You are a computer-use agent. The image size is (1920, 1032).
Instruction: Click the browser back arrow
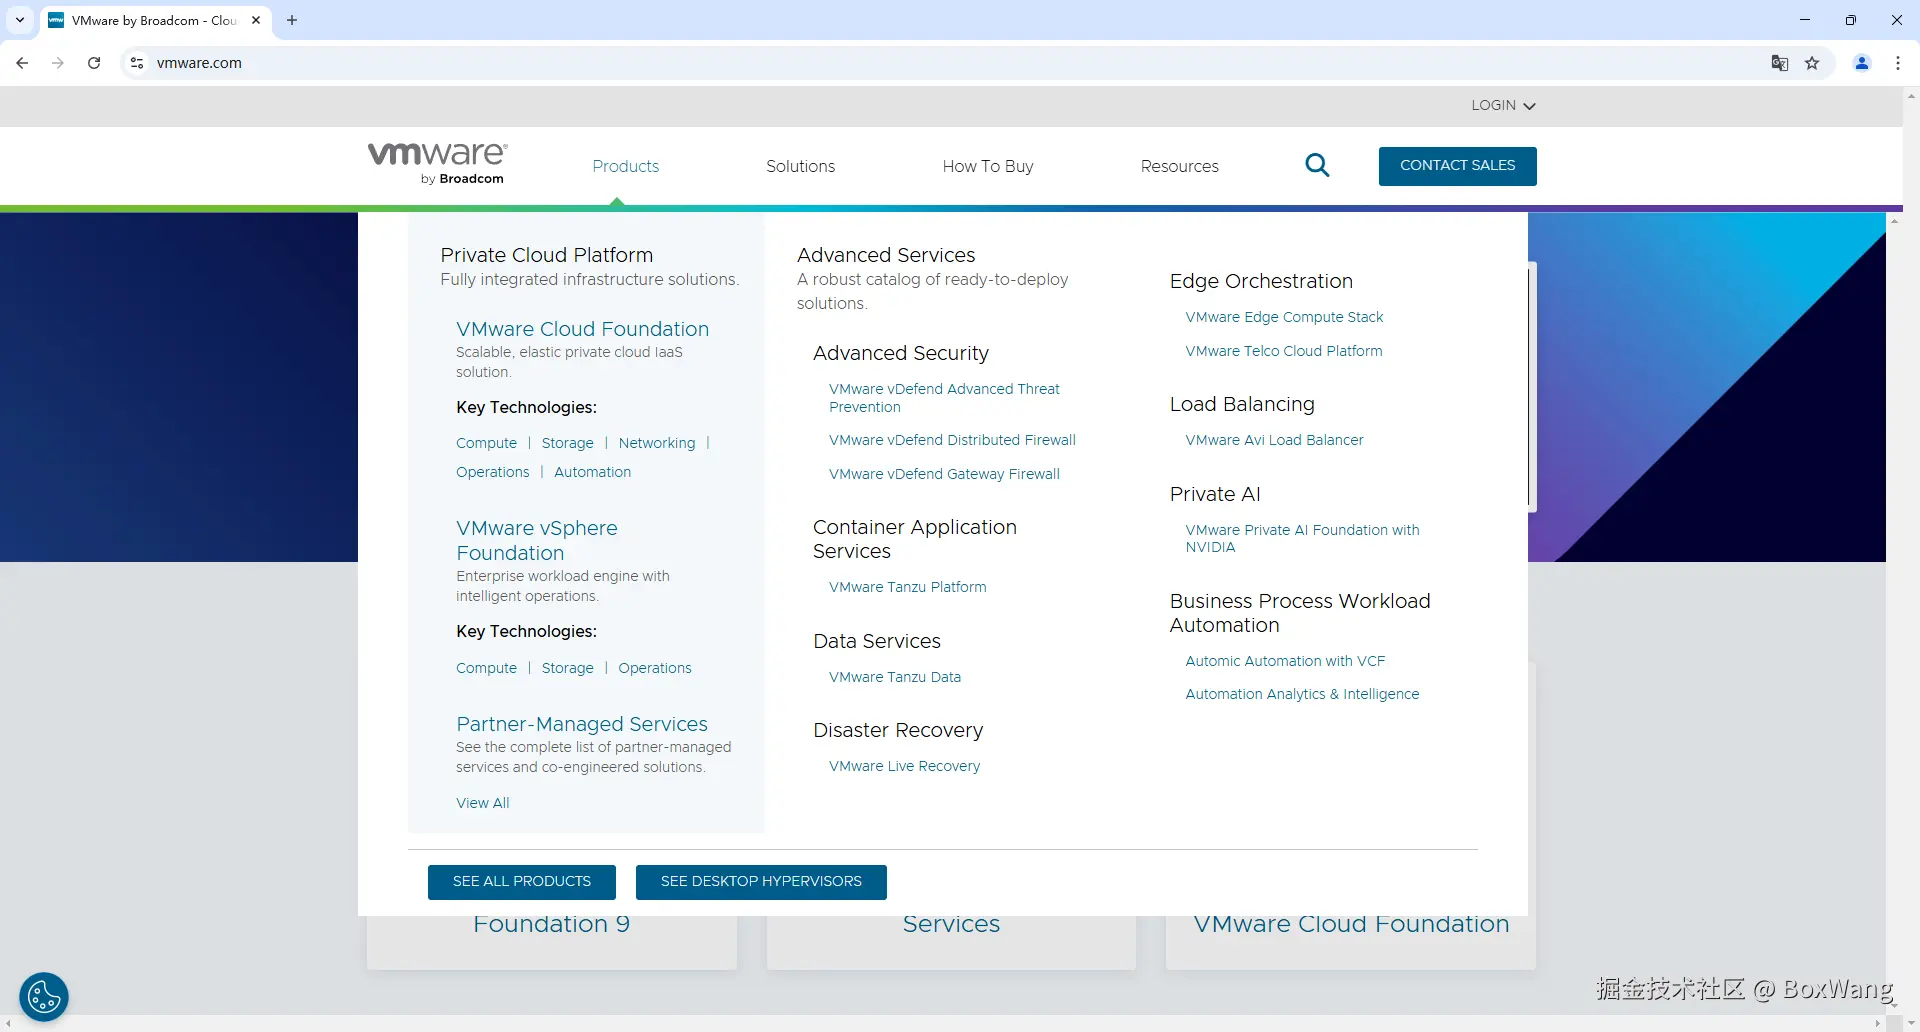click(x=22, y=63)
